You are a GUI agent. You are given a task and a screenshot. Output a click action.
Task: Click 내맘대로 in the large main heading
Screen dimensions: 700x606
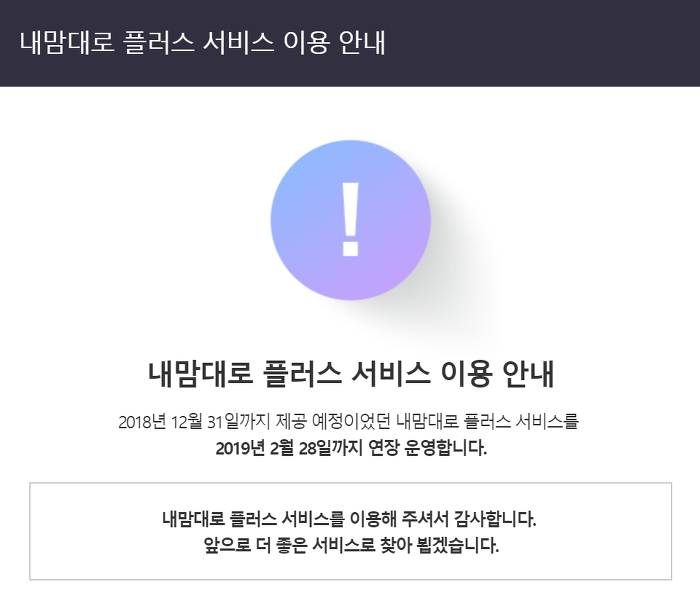pyautogui.click(x=200, y=374)
